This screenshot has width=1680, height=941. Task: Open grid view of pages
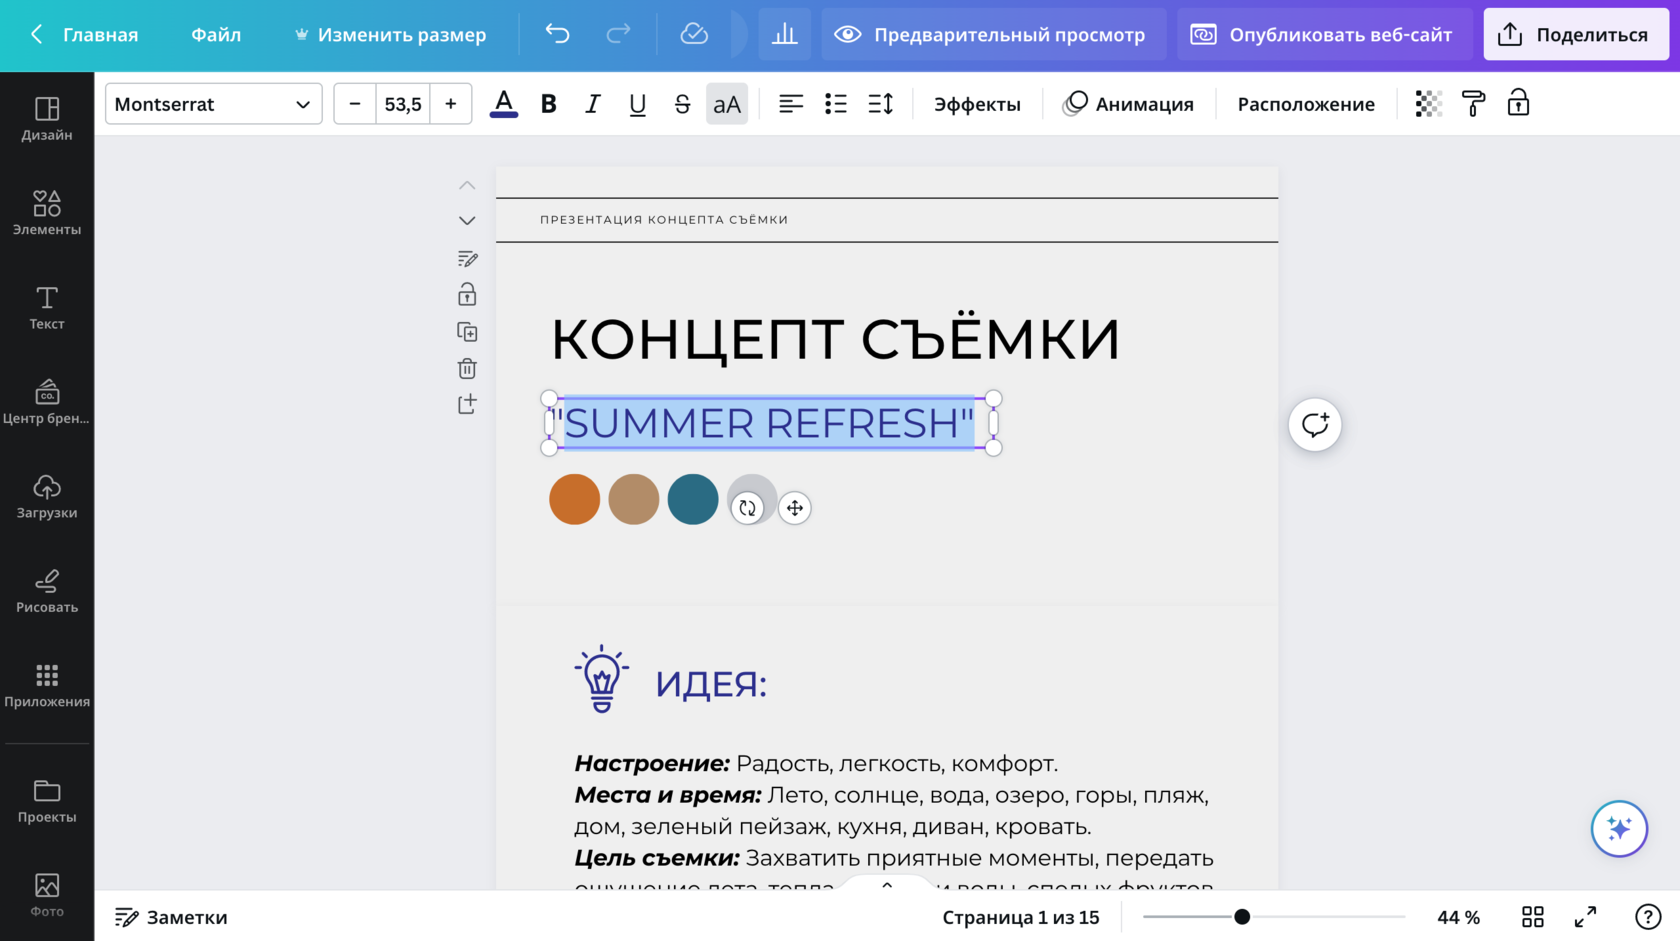(1533, 917)
